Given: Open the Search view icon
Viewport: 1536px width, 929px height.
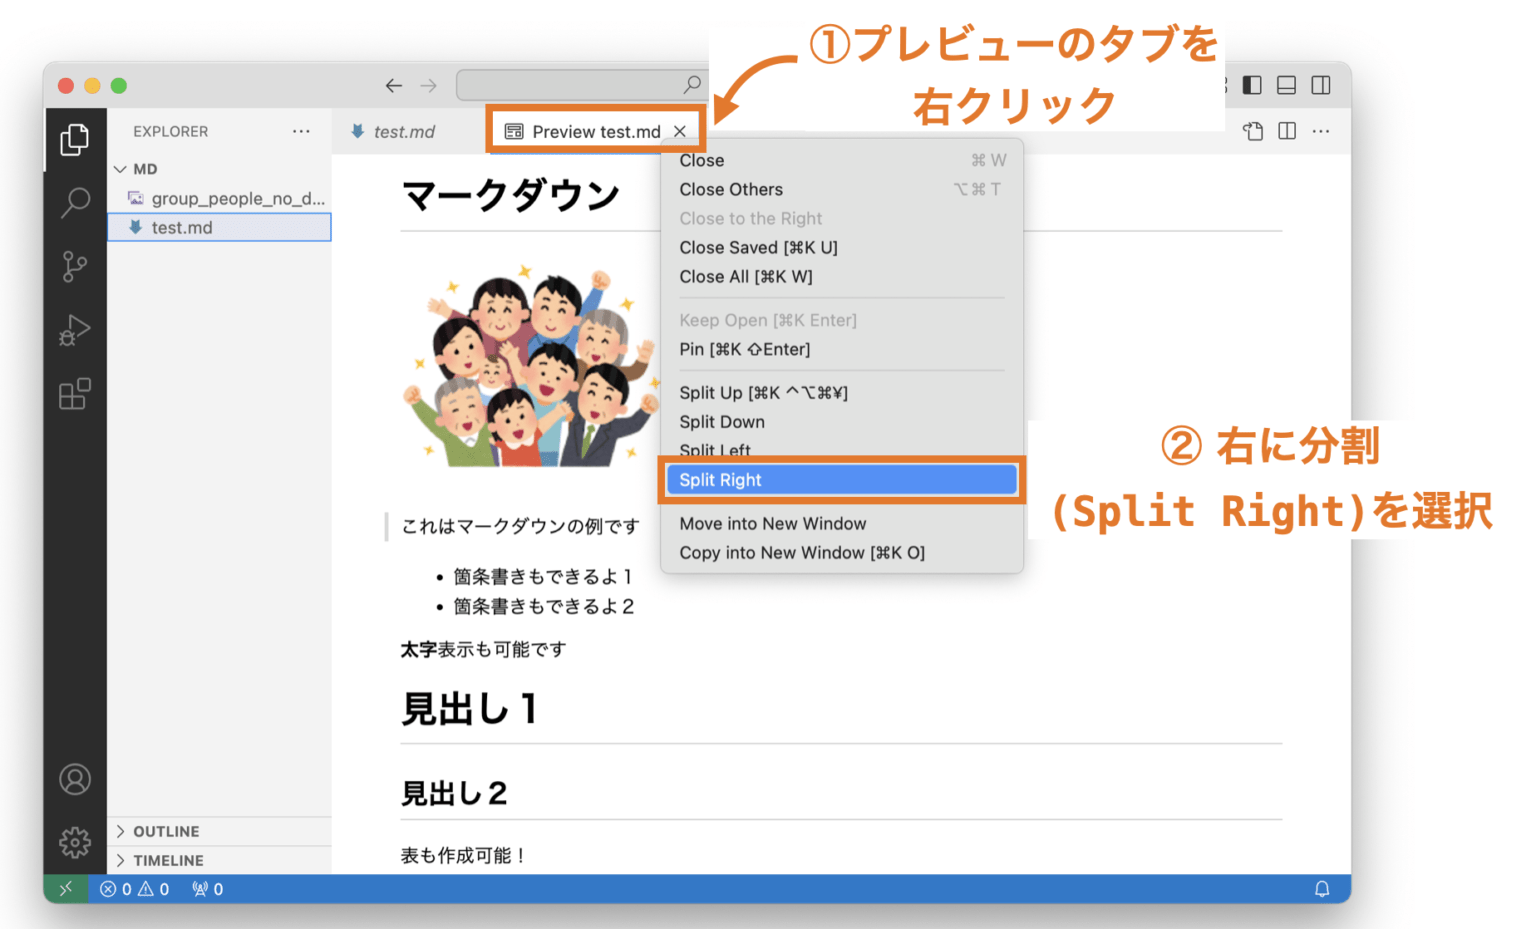Looking at the screenshot, I should click(75, 203).
